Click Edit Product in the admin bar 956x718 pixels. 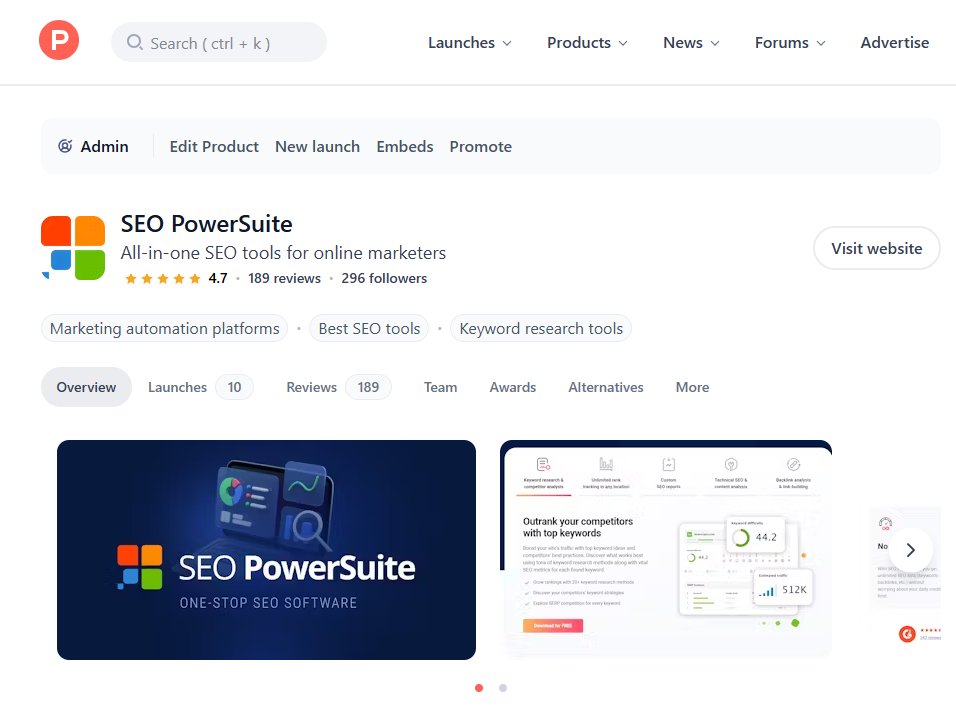214,147
